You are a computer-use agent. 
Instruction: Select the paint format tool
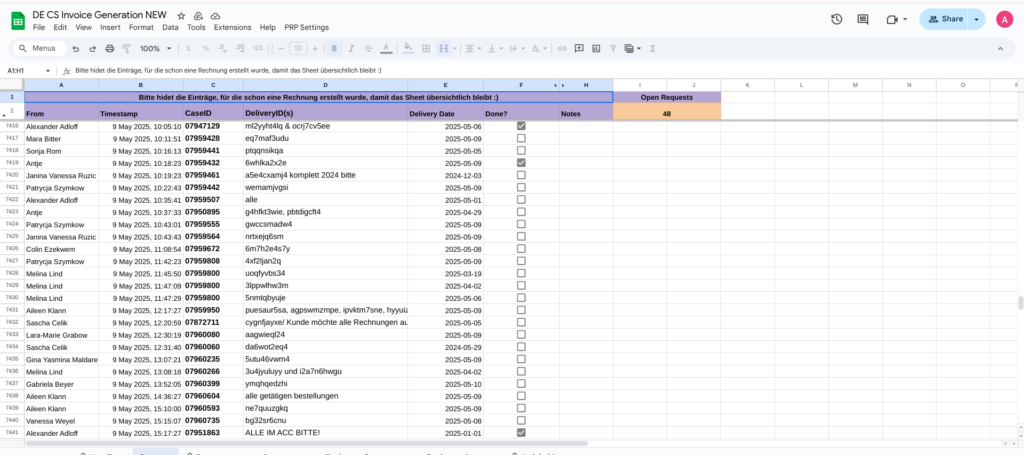click(126, 48)
